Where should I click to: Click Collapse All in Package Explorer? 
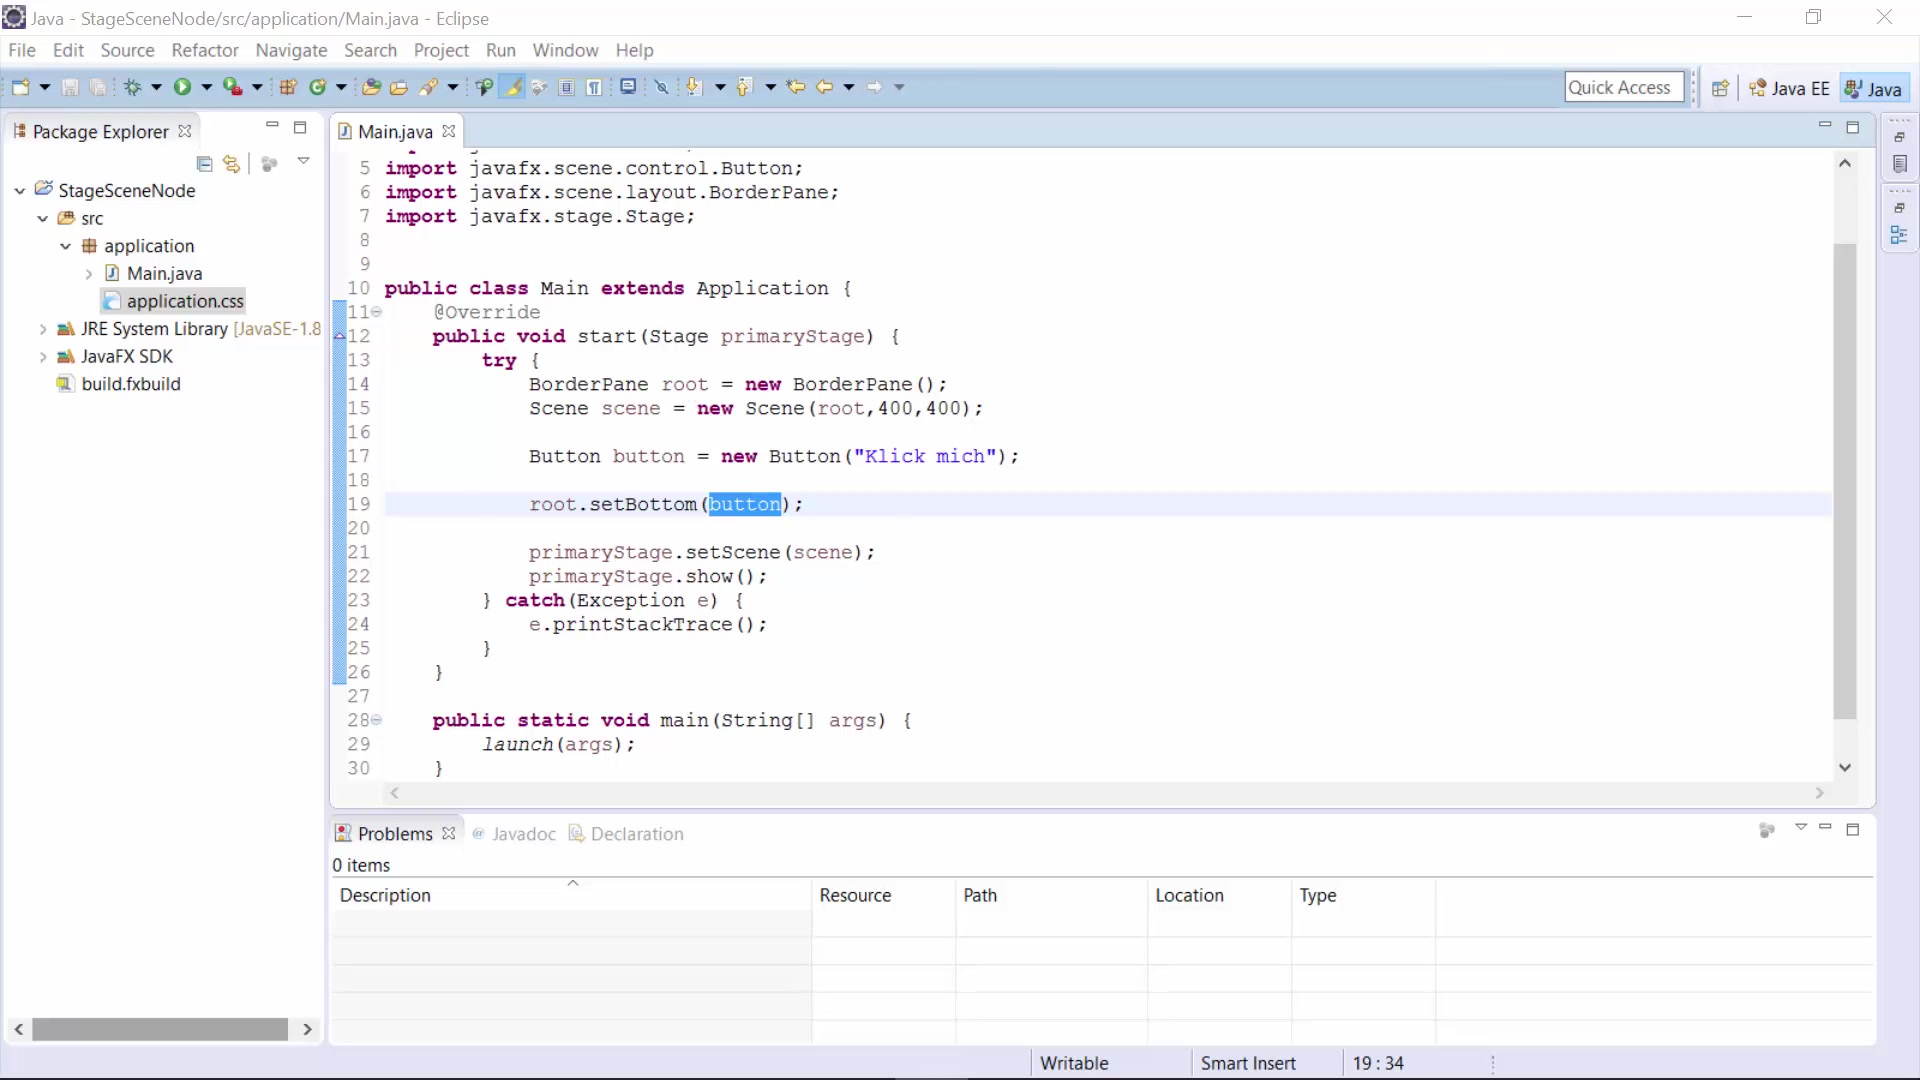coord(204,164)
